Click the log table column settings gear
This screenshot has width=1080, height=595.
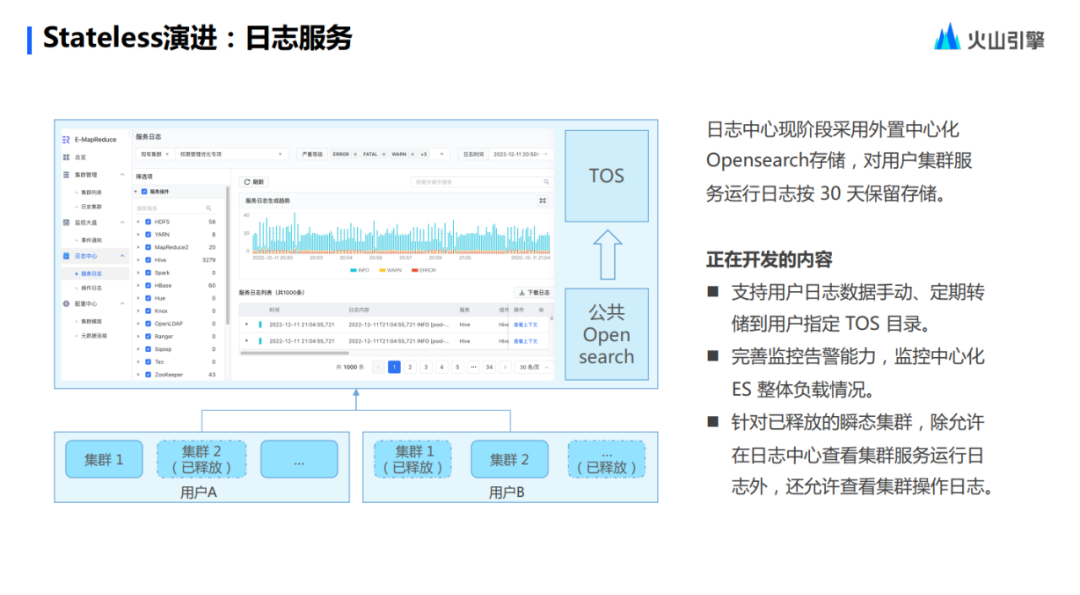[x=541, y=310]
